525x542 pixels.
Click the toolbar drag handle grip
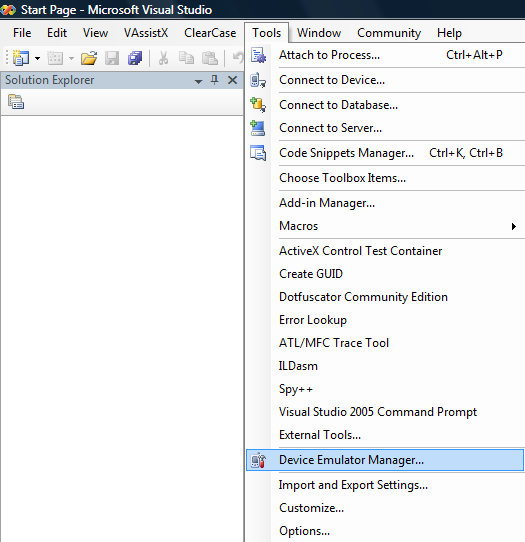coord(7,58)
